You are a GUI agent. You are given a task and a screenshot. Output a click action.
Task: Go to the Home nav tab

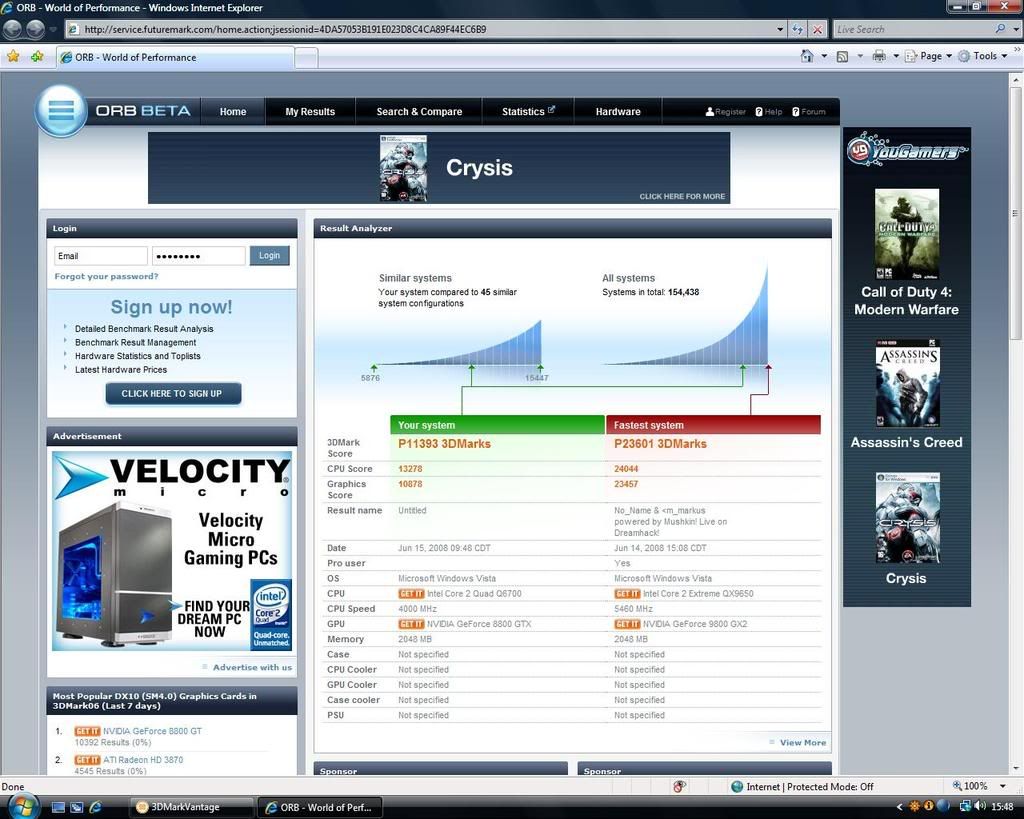tap(233, 112)
